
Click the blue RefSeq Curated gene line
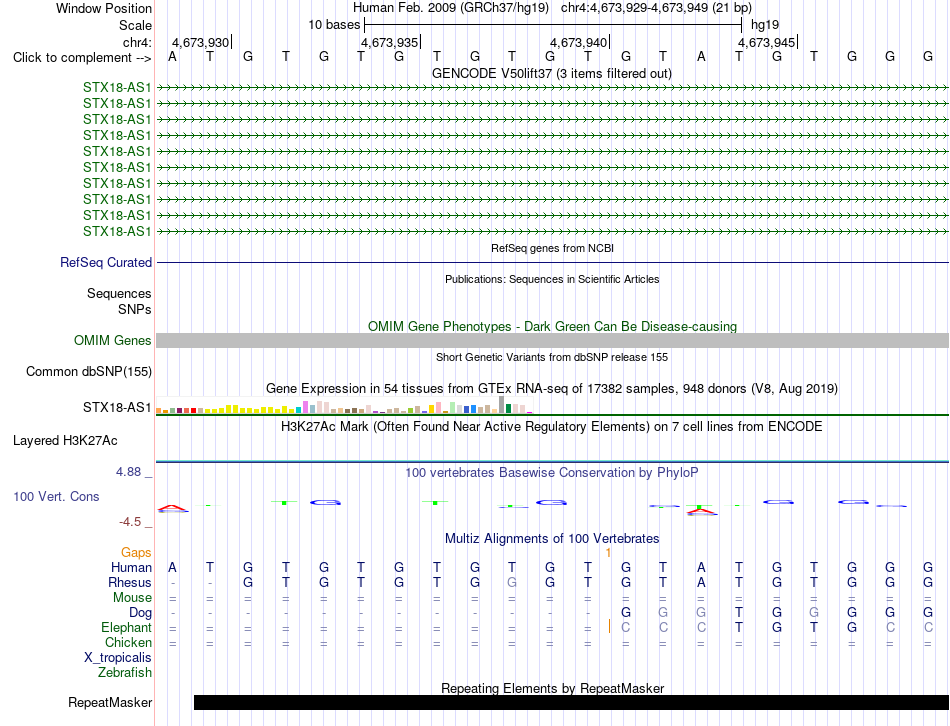tap(552, 262)
